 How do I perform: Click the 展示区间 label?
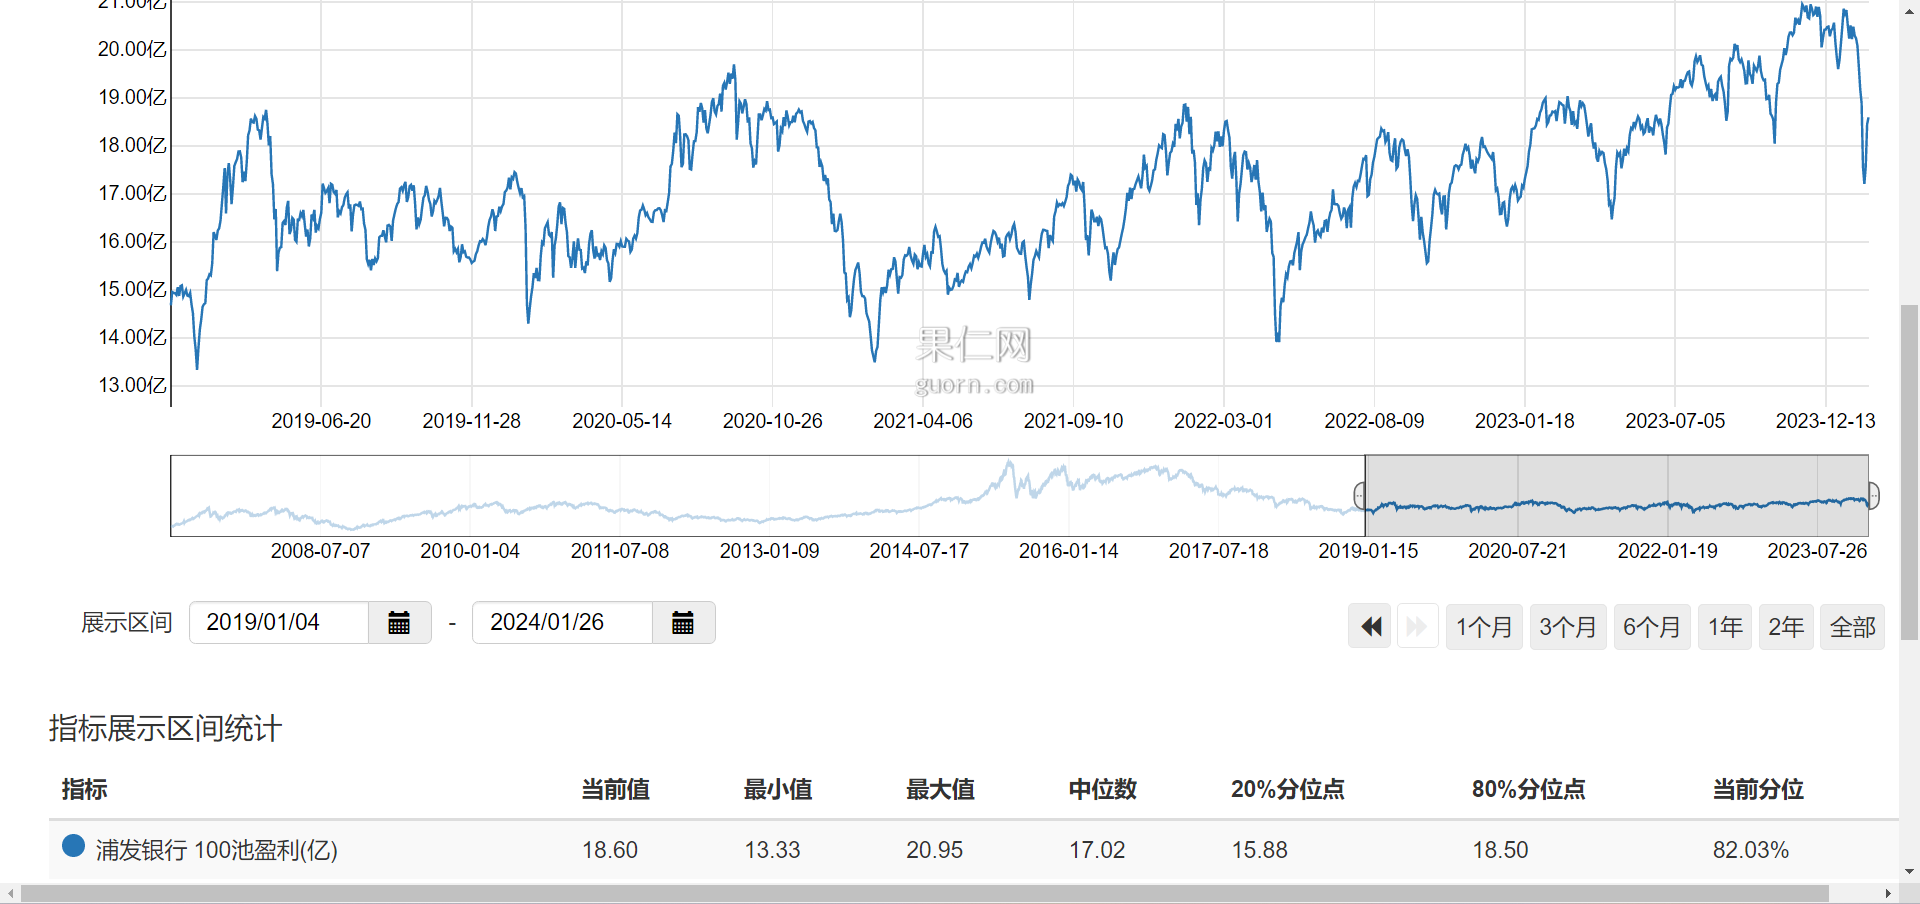pos(127,623)
